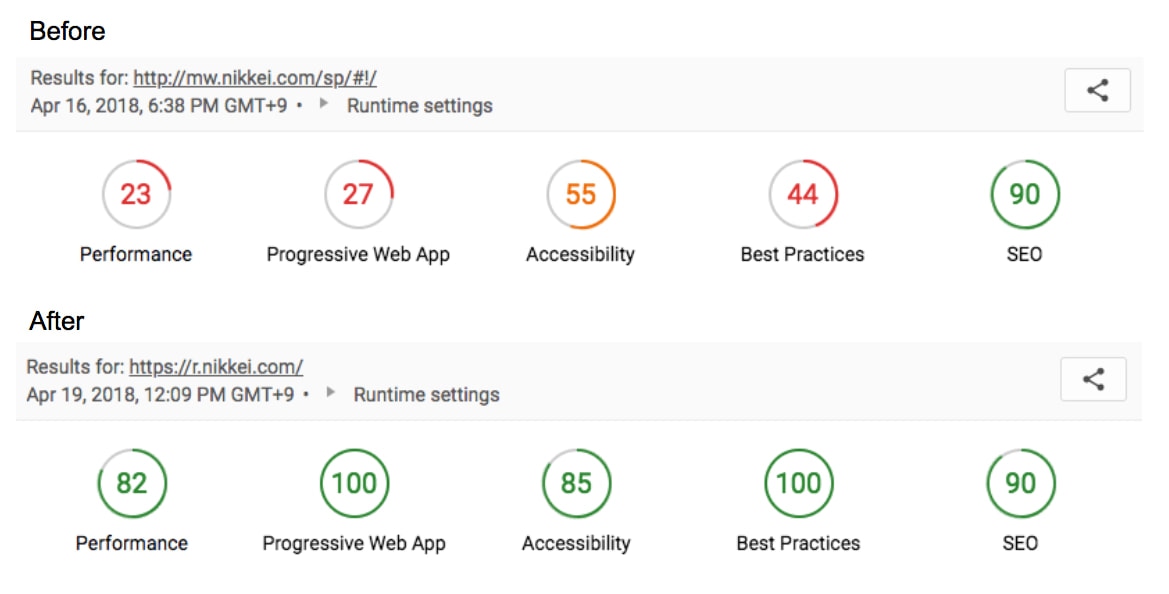1169x594 pixels.
Task: Click Accessibility score 55 gauge
Action: coord(580,194)
